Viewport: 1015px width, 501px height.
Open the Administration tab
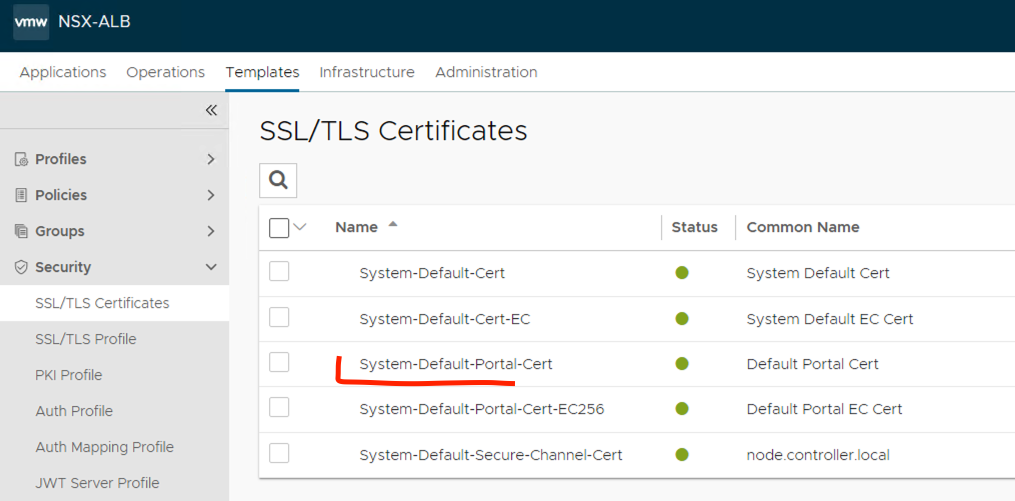click(x=486, y=72)
